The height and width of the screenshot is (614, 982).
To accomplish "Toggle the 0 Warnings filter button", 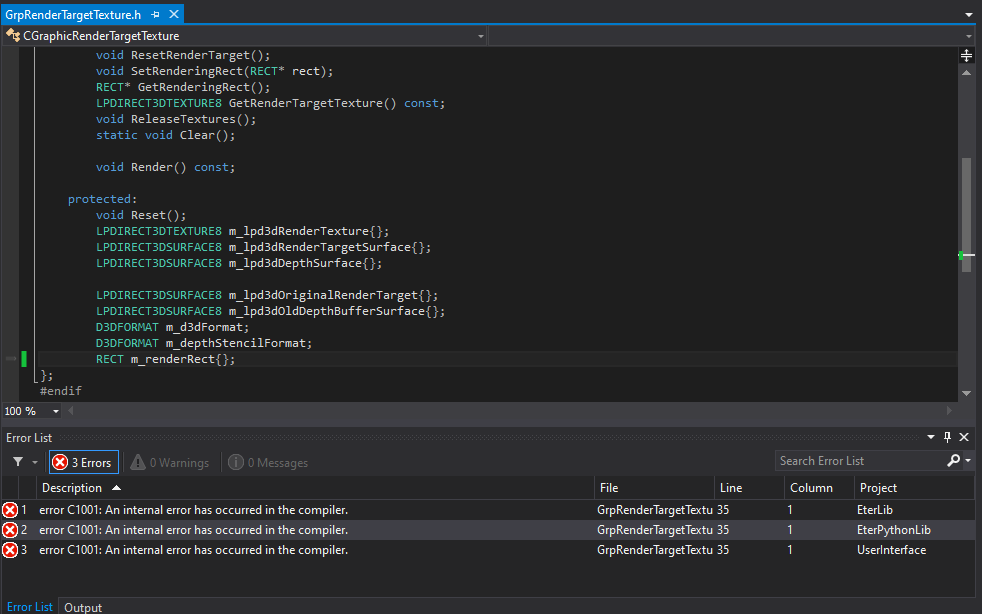I will (170, 462).
